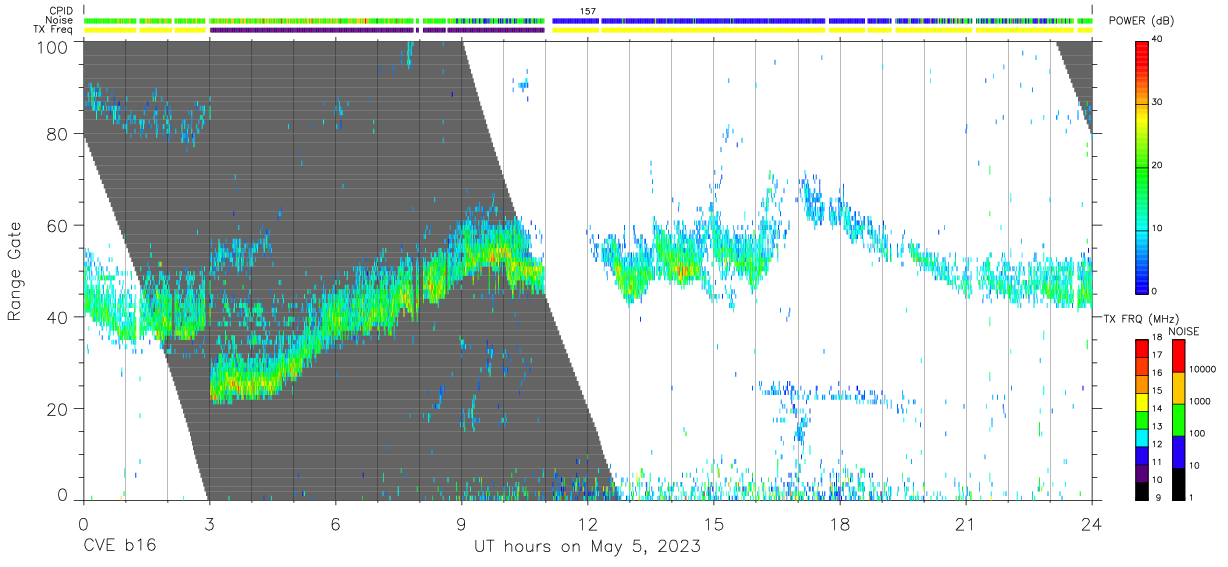Click the 'Noise' row label
This screenshot has width=1228, height=567.
click(x=58, y=20)
